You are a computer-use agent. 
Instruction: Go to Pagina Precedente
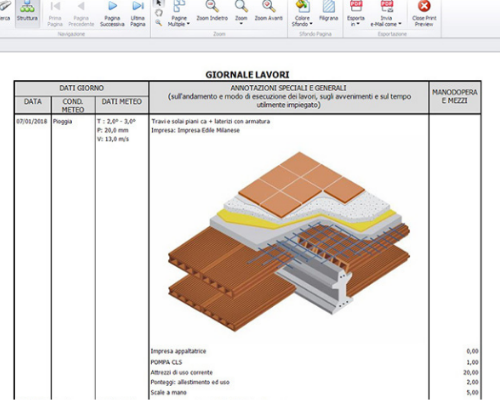[x=81, y=13]
